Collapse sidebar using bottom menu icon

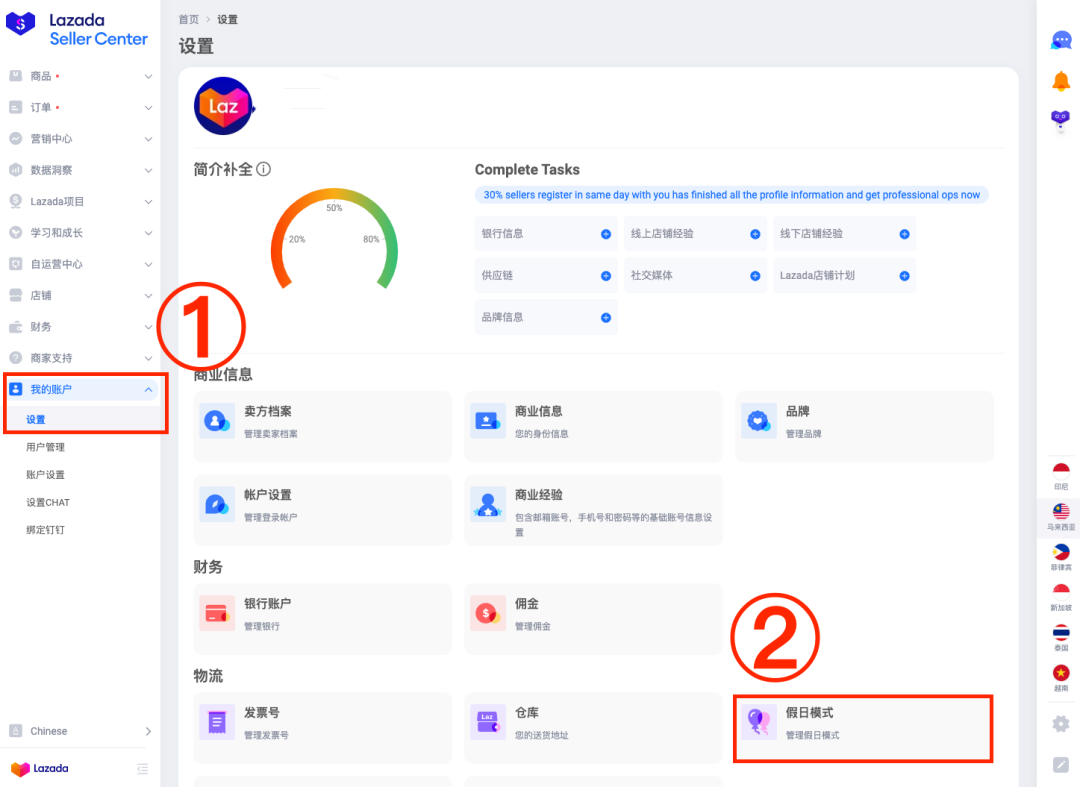pos(143,768)
